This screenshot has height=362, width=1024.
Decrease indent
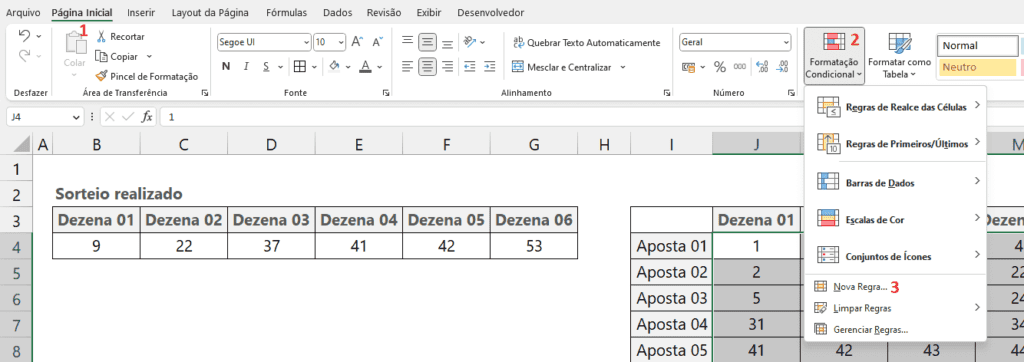click(x=470, y=67)
